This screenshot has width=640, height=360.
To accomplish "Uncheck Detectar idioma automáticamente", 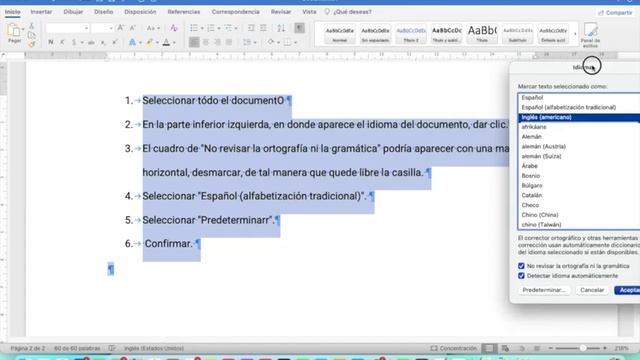I will click(x=521, y=276).
